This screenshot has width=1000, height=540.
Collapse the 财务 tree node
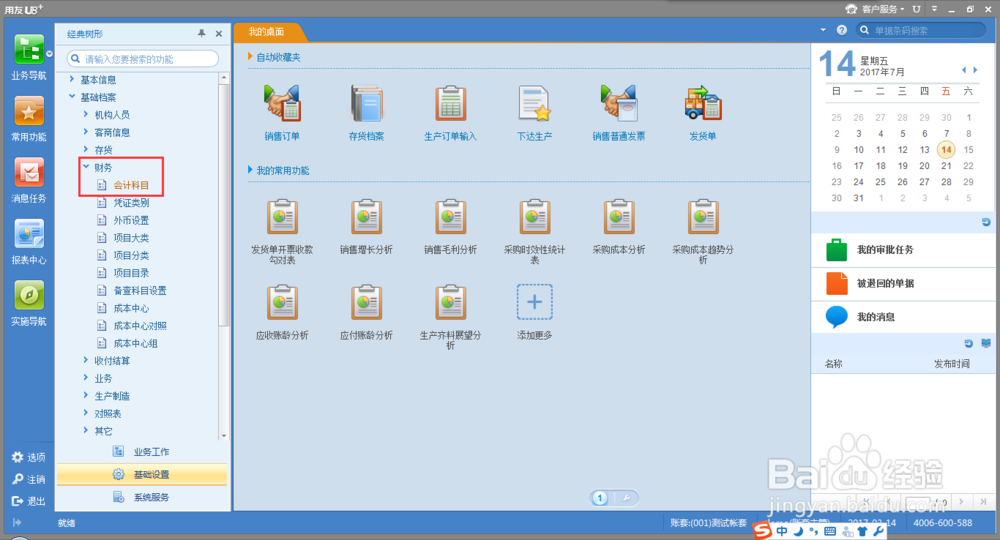pos(86,166)
